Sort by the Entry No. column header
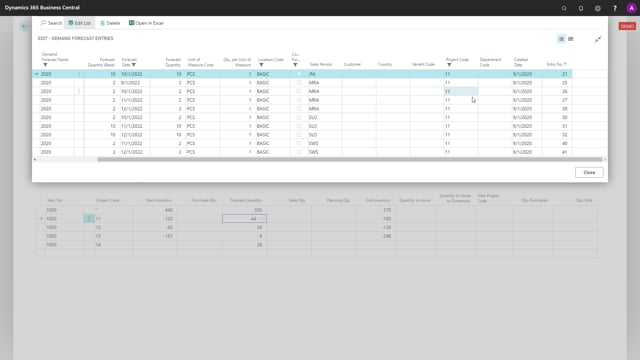640x360 pixels. 556,64
